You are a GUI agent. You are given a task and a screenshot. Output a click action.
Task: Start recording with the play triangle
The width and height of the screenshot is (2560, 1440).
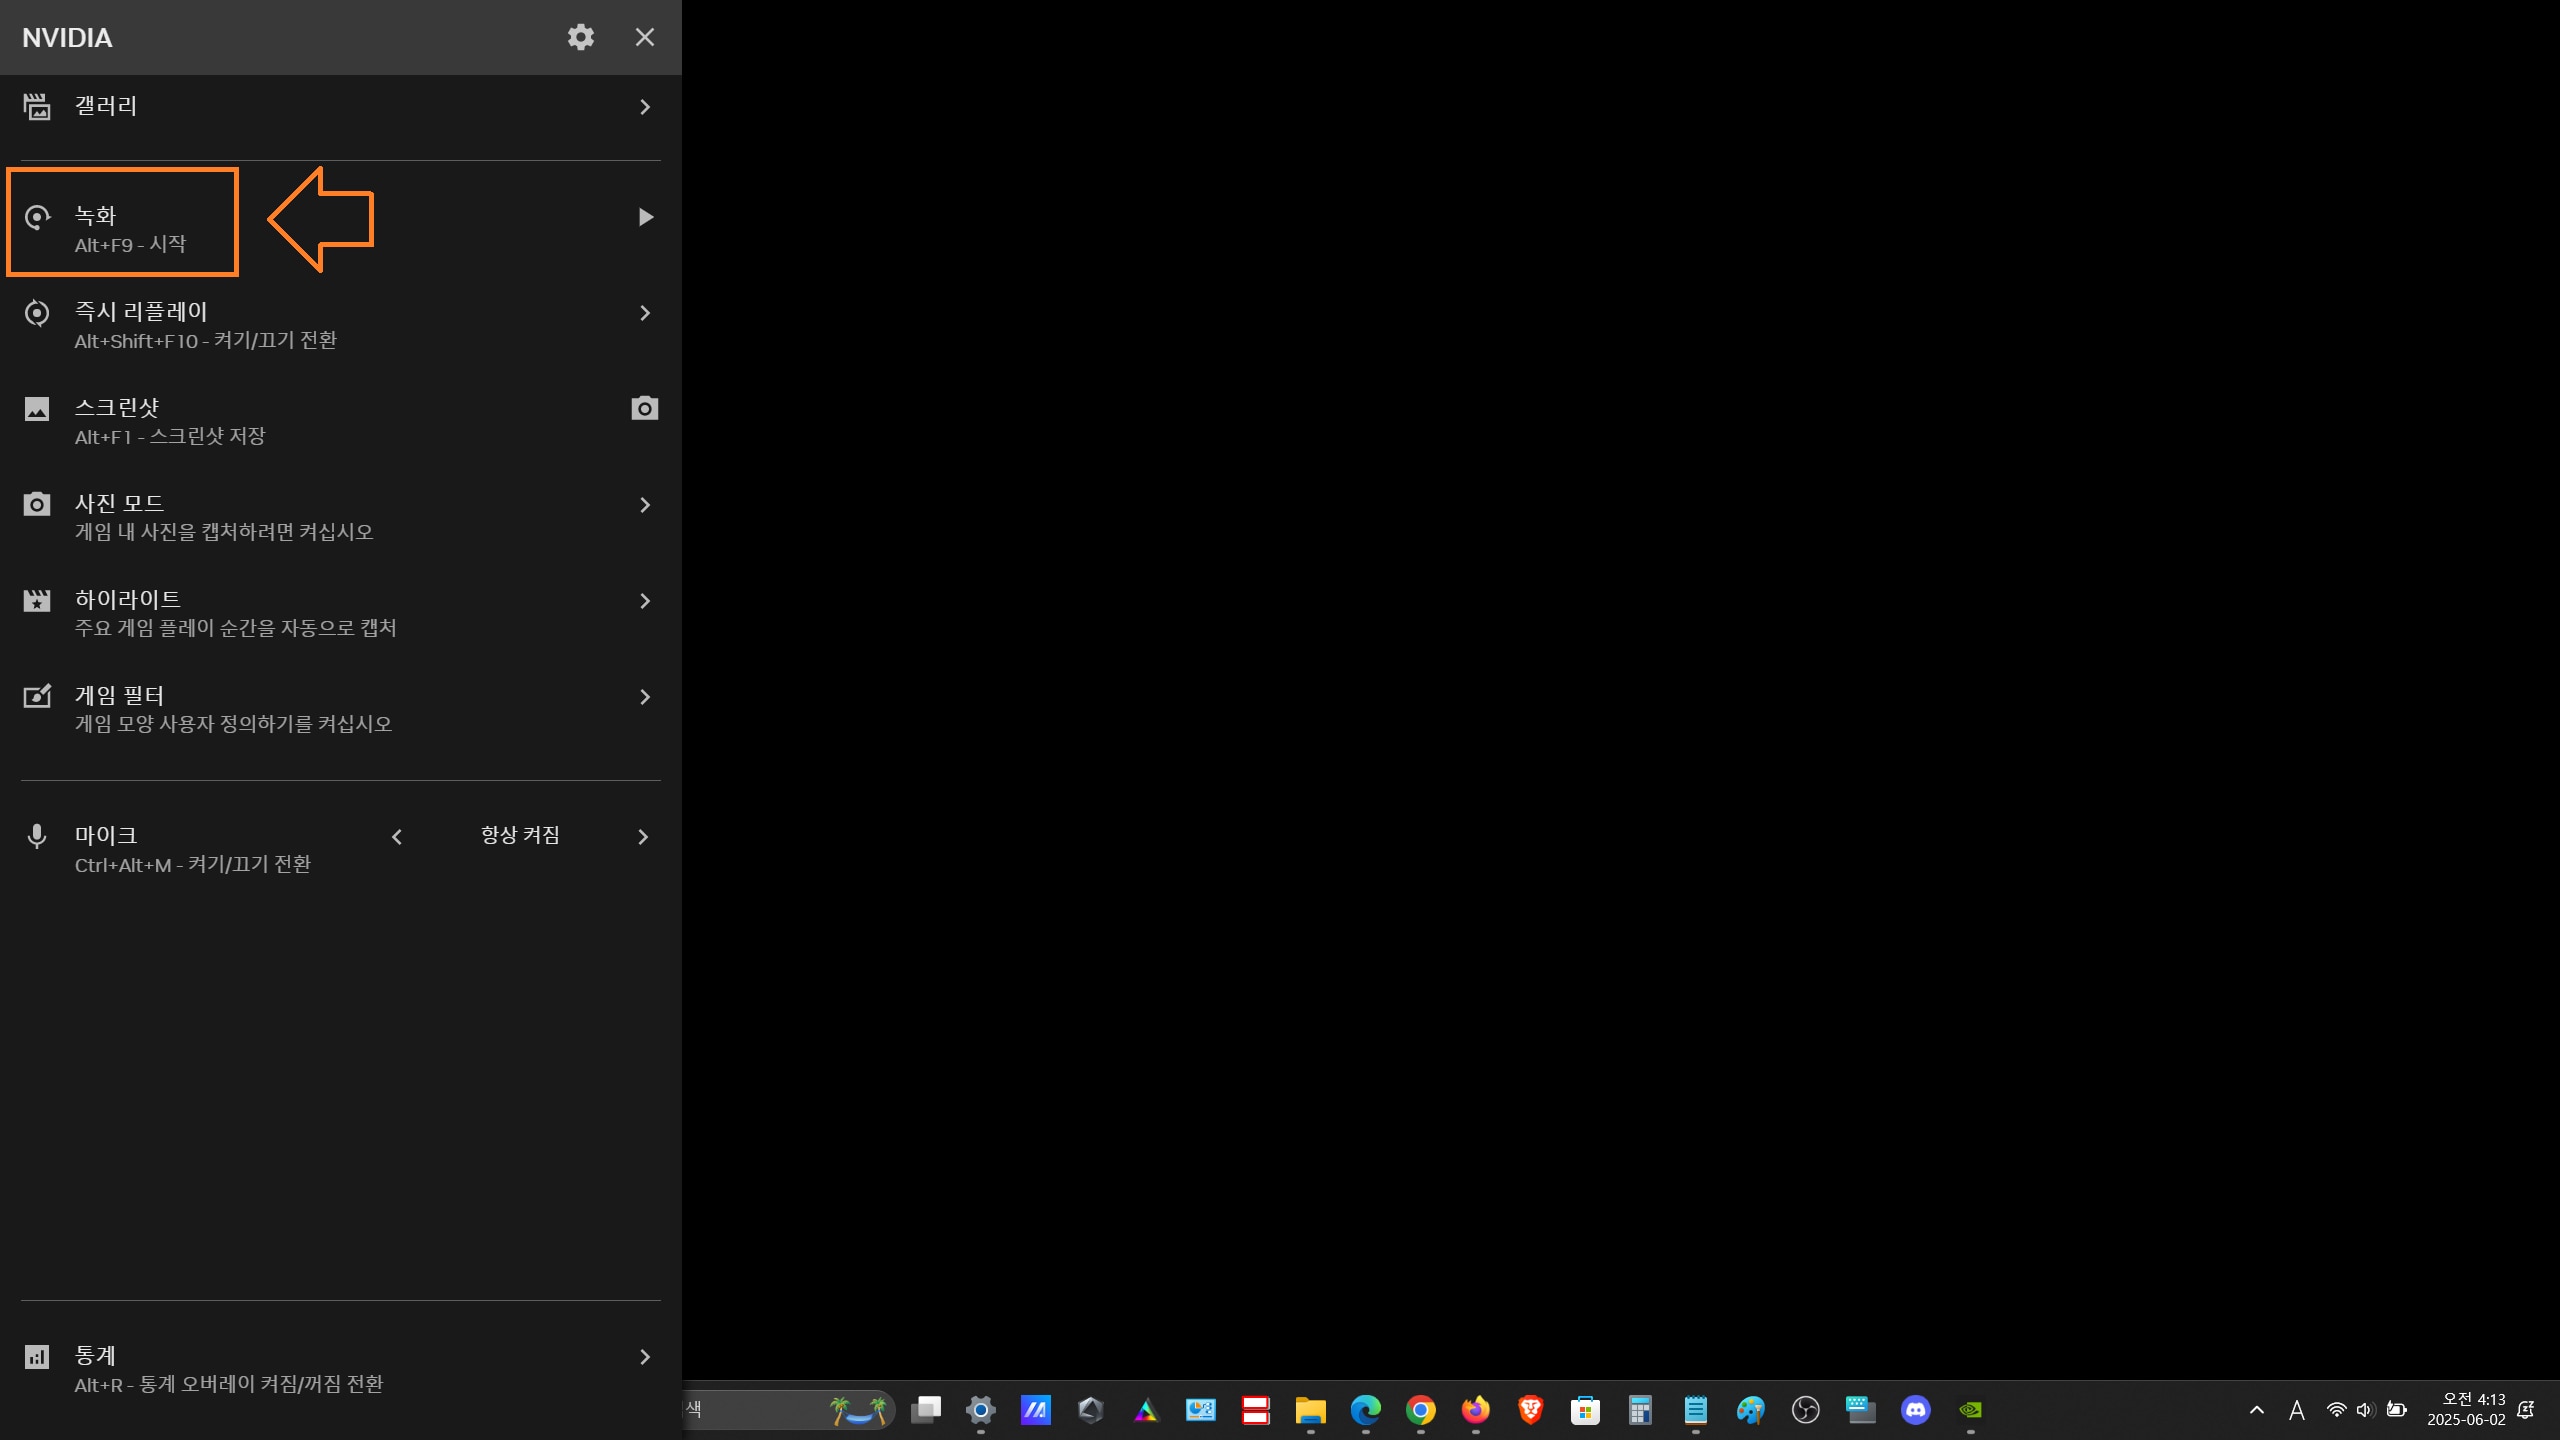click(x=645, y=217)
